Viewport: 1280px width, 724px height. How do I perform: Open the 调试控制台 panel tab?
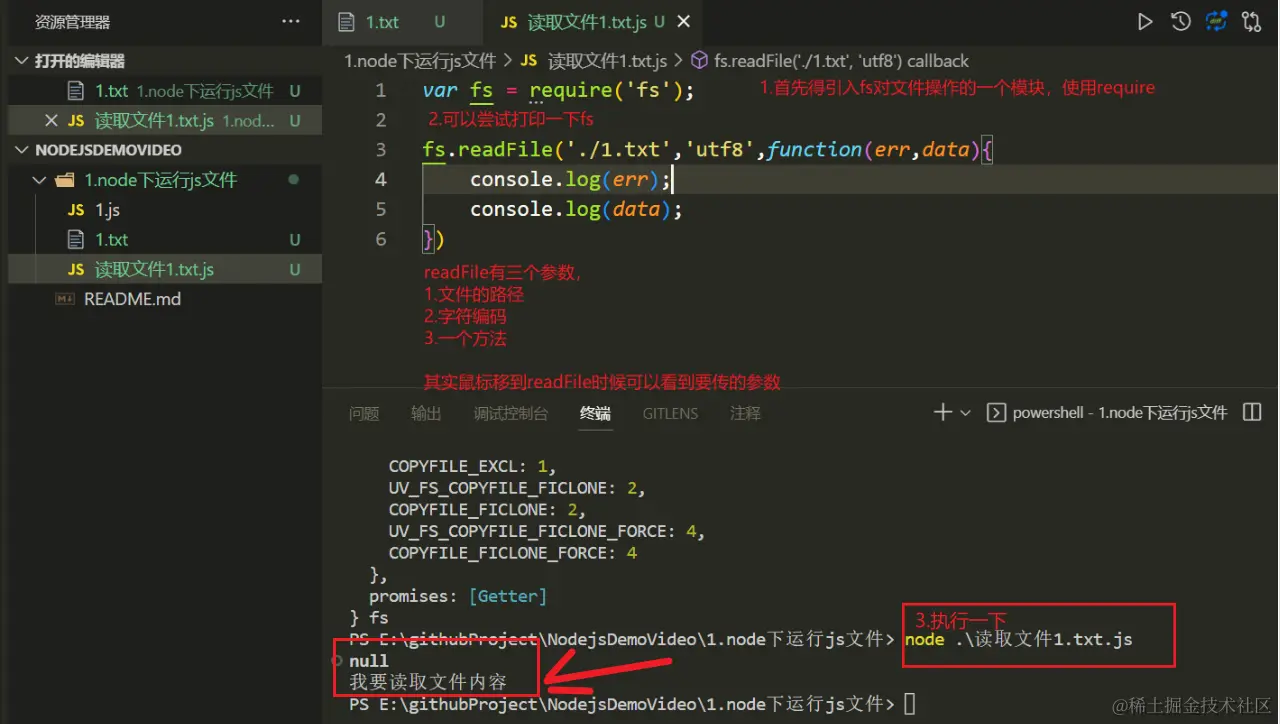511,413
